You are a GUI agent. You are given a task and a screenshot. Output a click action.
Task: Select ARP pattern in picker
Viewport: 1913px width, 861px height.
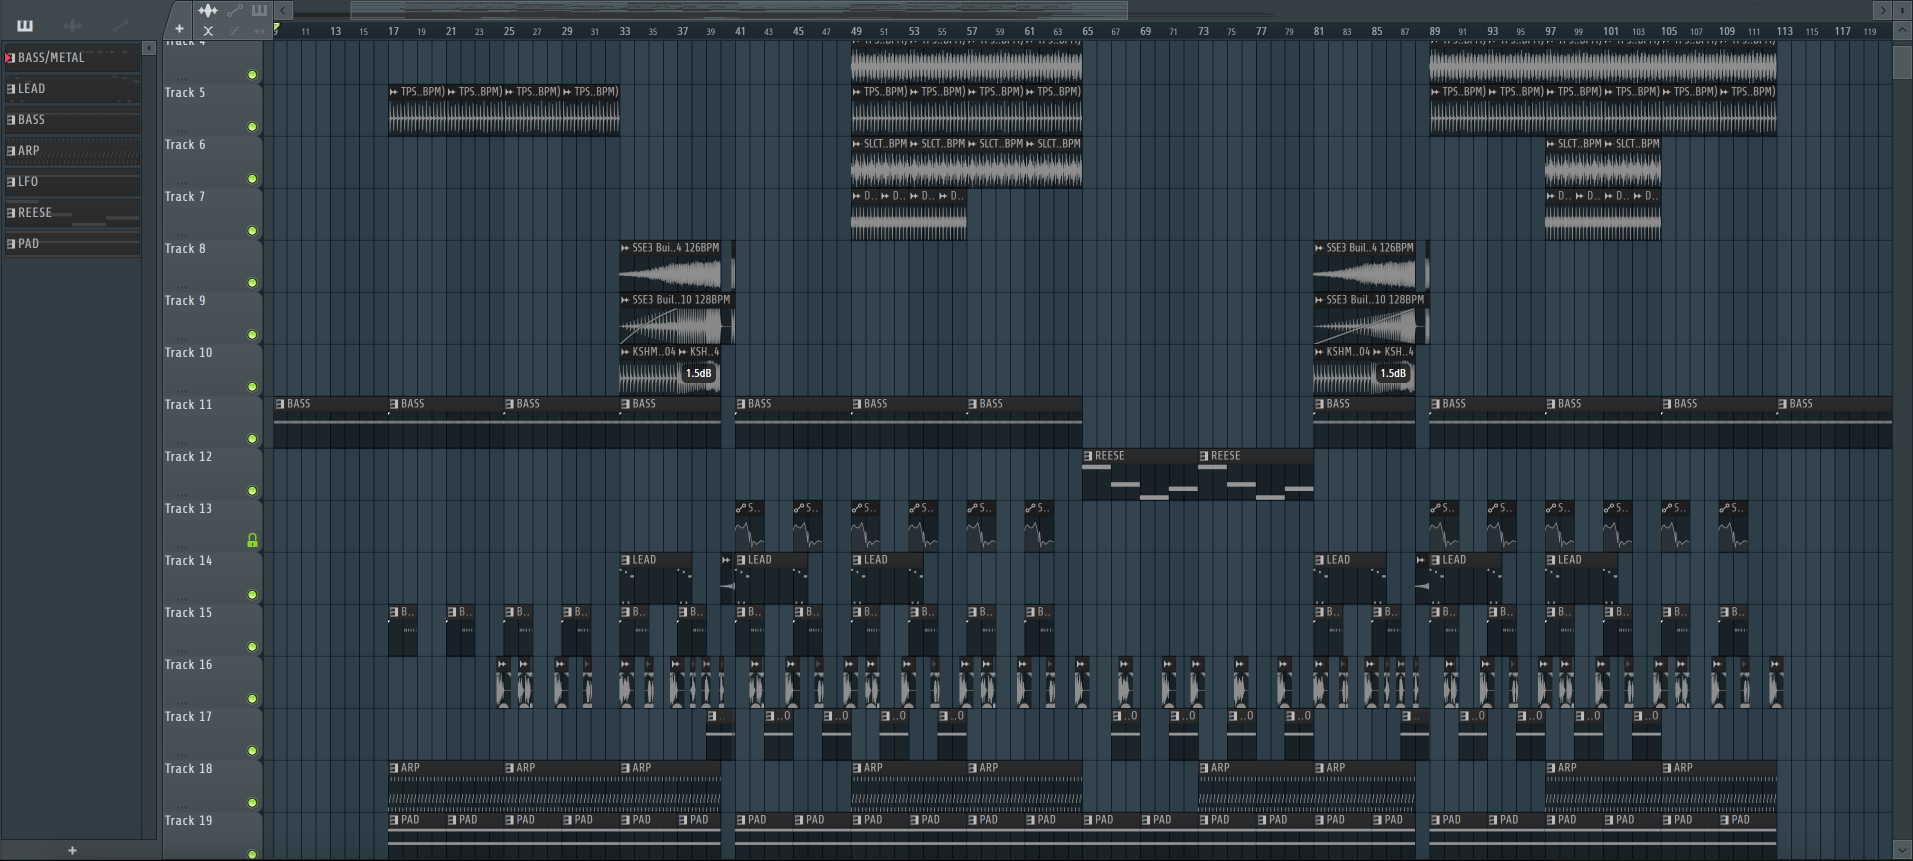pyautogui.click(x=72, y=151)
